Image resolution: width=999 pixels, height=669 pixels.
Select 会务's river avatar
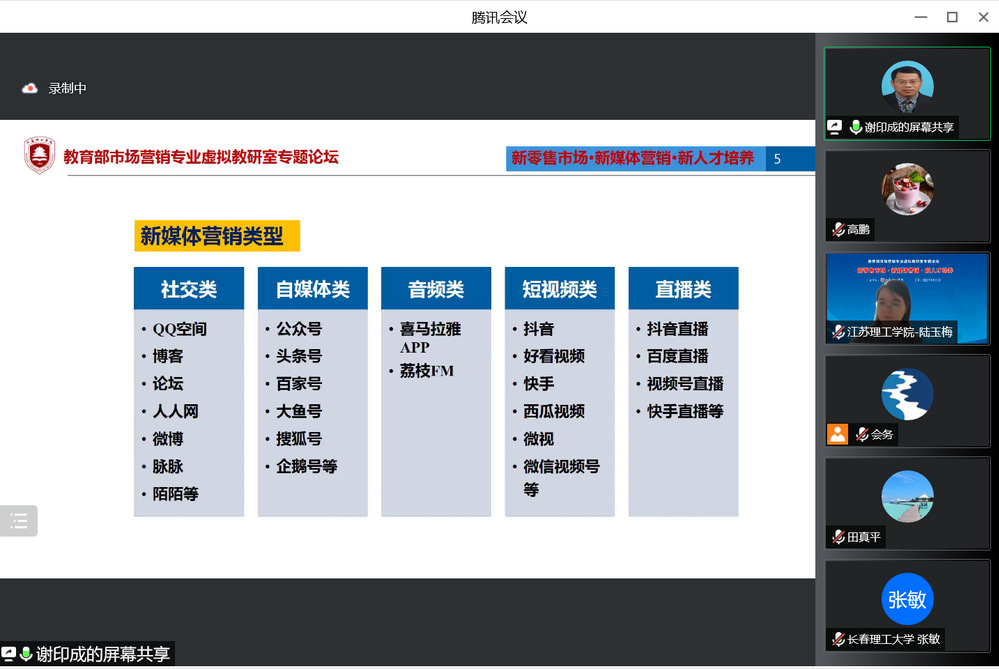coord(907,394)
